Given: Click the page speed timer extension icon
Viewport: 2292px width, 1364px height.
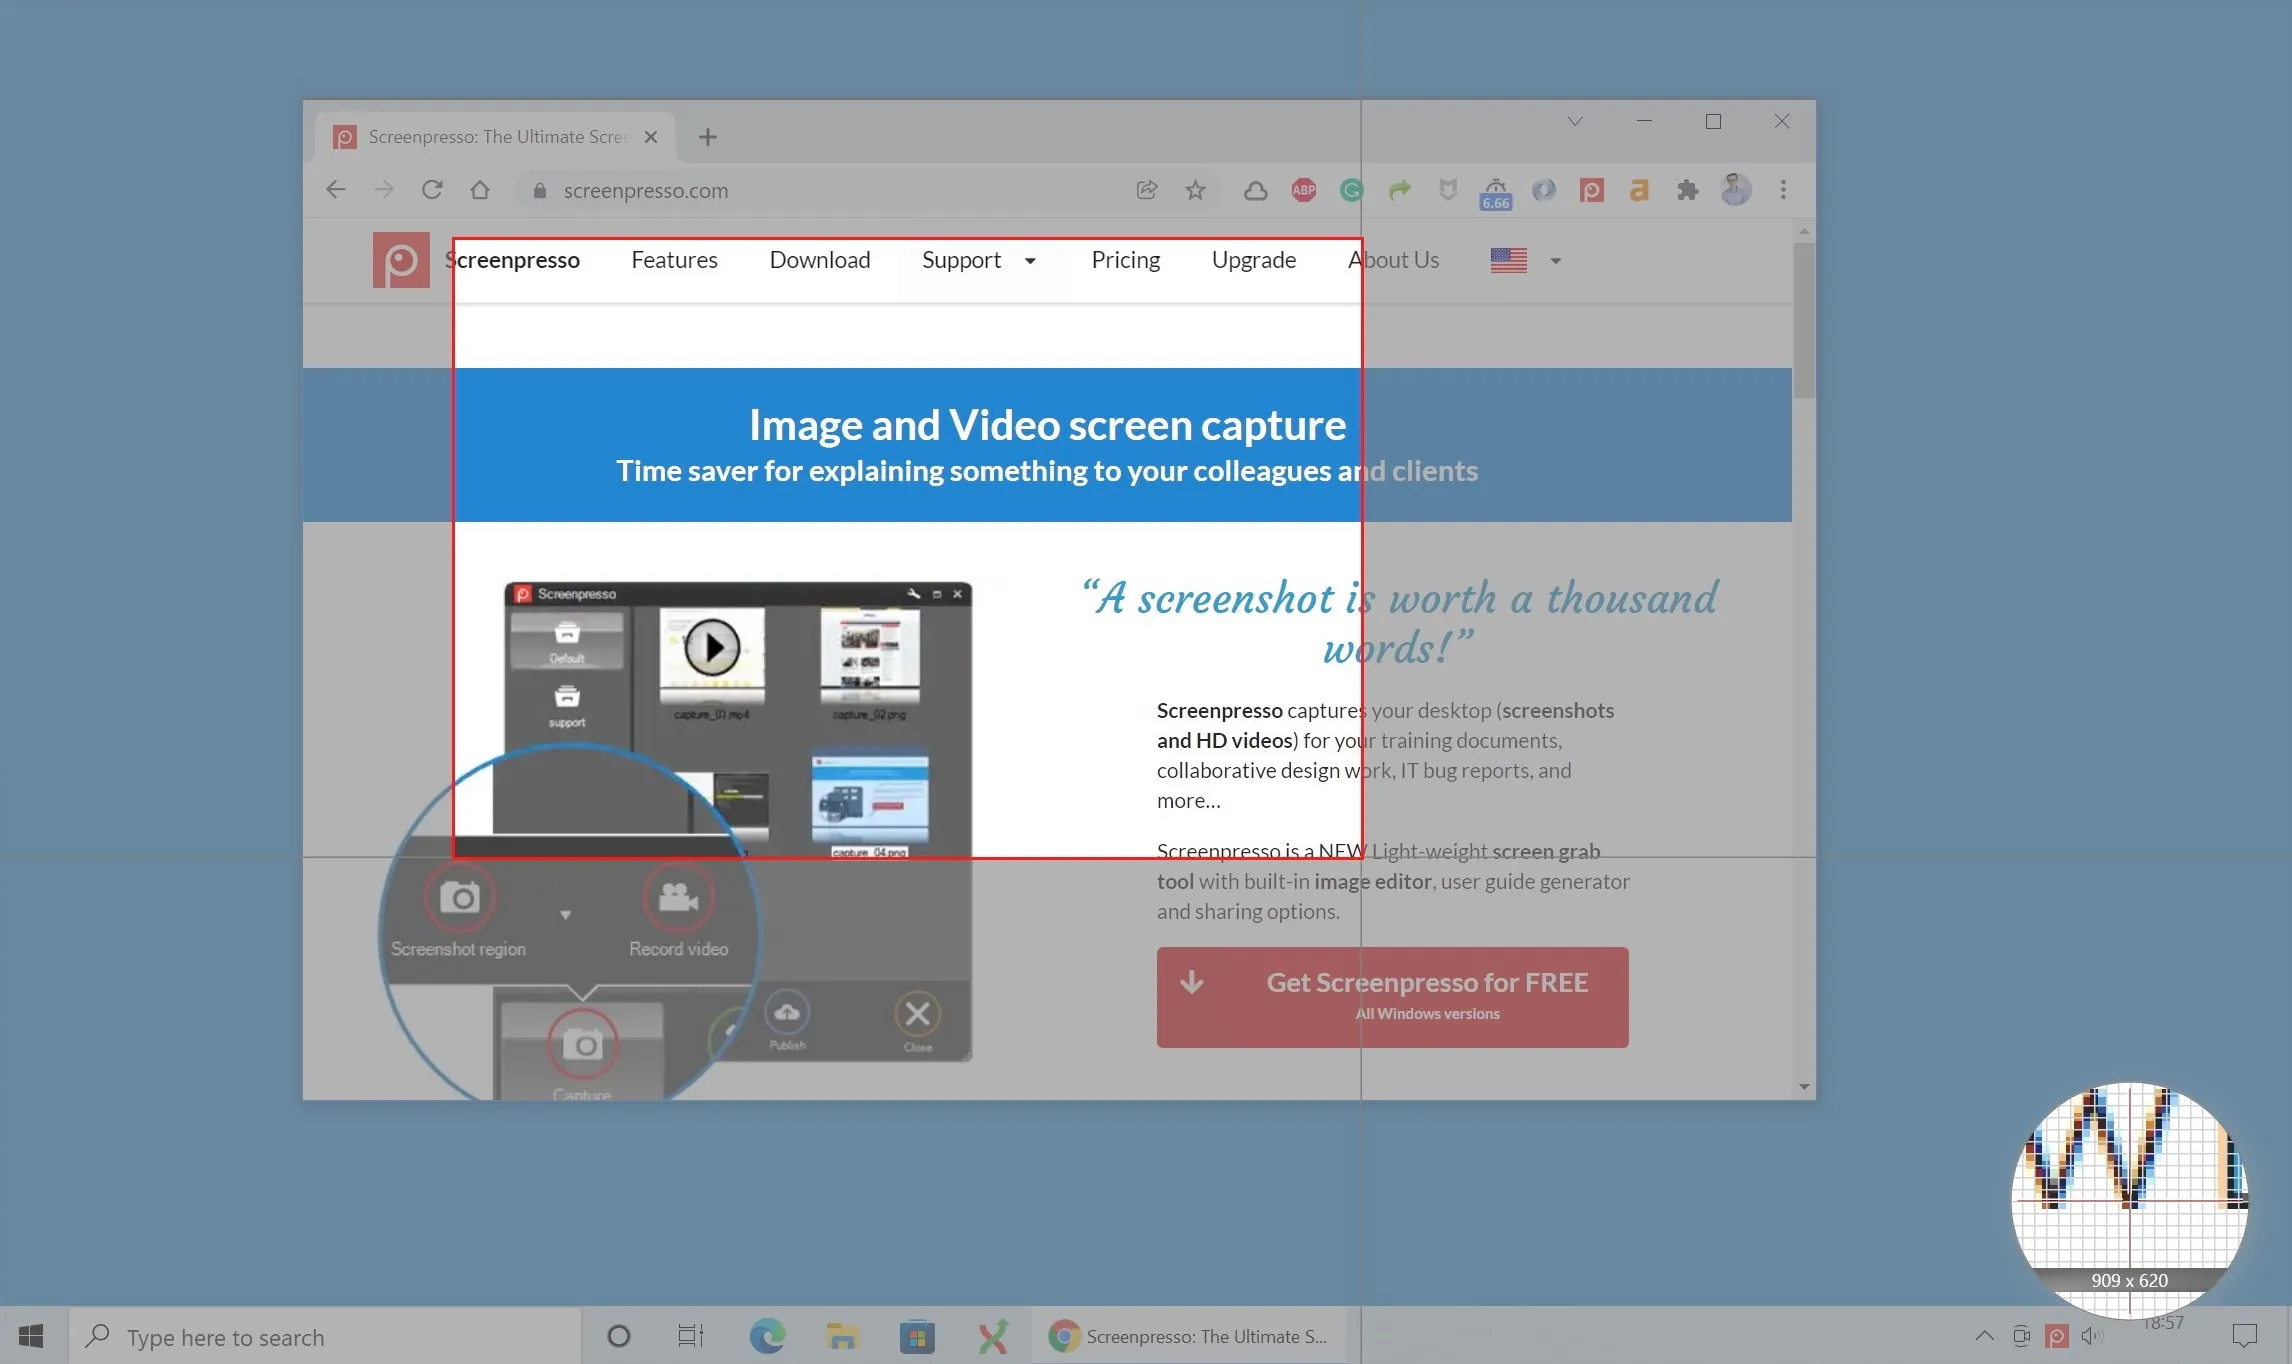Looking at the screenshot, I should (x=1495, y=192).
